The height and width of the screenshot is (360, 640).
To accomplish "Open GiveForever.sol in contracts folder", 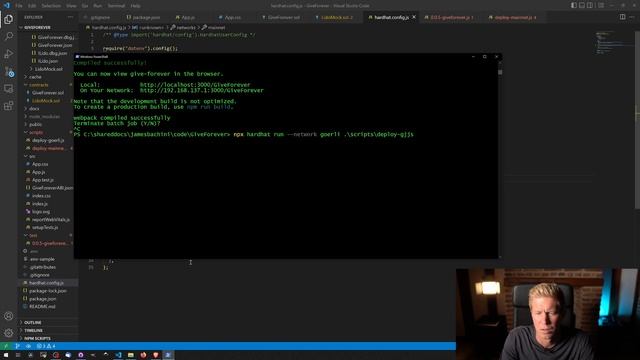I will tap(48, 93).
